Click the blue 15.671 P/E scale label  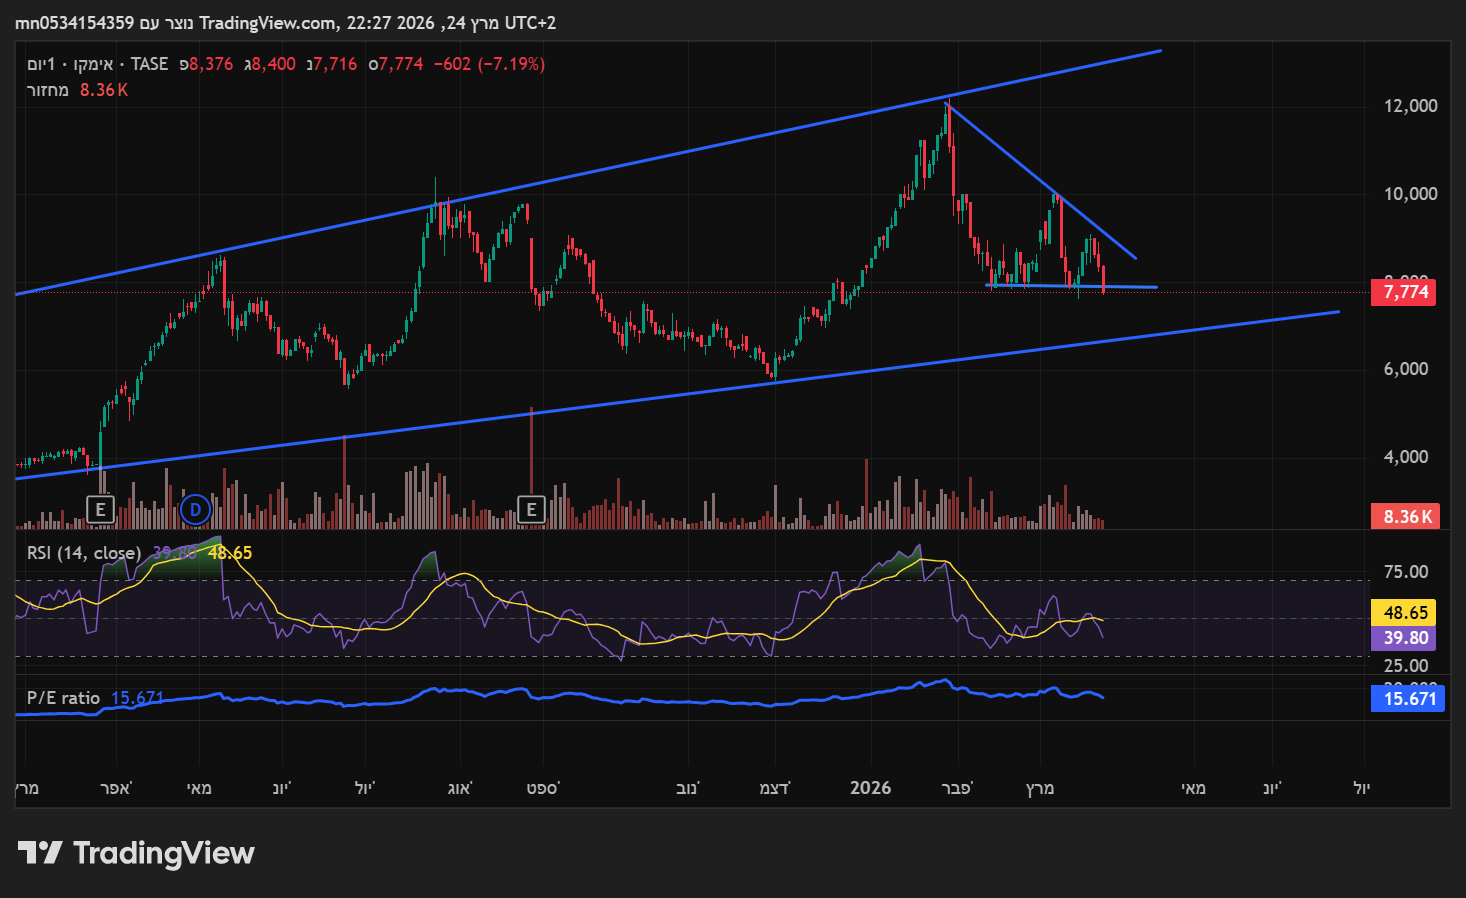[x=1408, y=698]
